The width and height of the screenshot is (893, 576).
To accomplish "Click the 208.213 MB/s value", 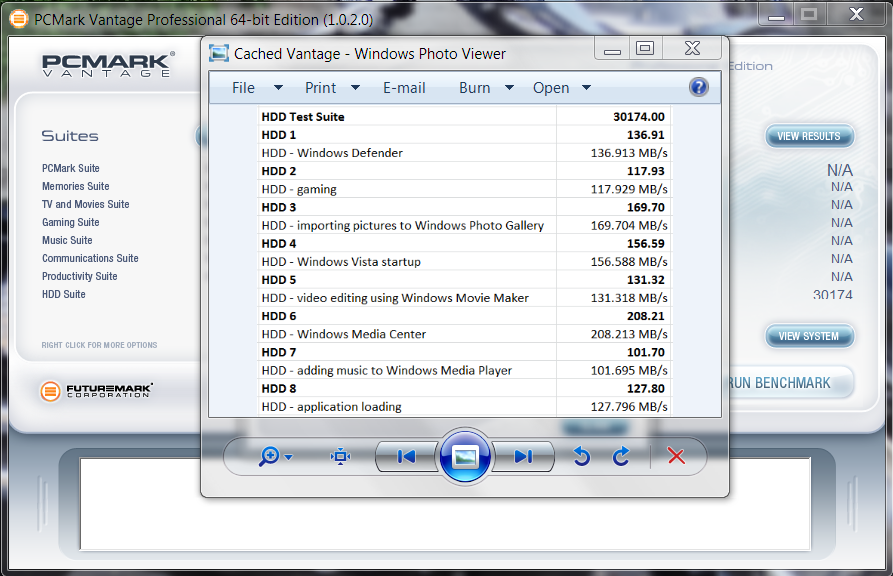I will click(x=629, y=334).
